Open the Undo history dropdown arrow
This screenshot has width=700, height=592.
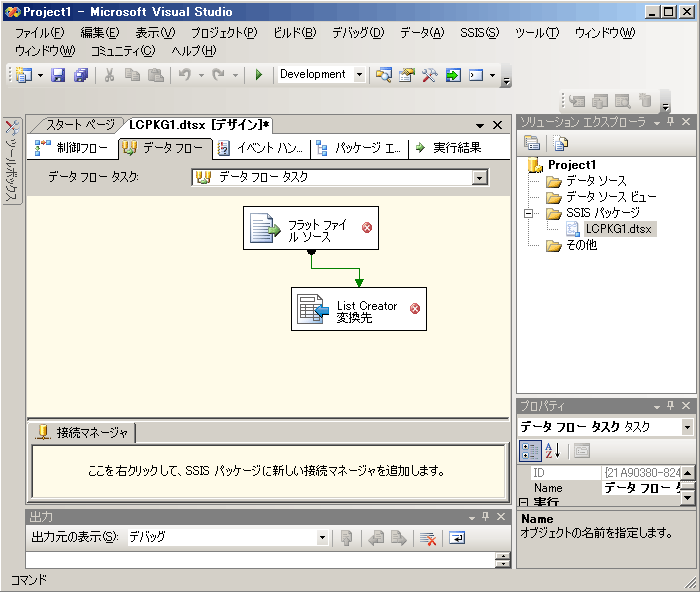pos(201,75)
